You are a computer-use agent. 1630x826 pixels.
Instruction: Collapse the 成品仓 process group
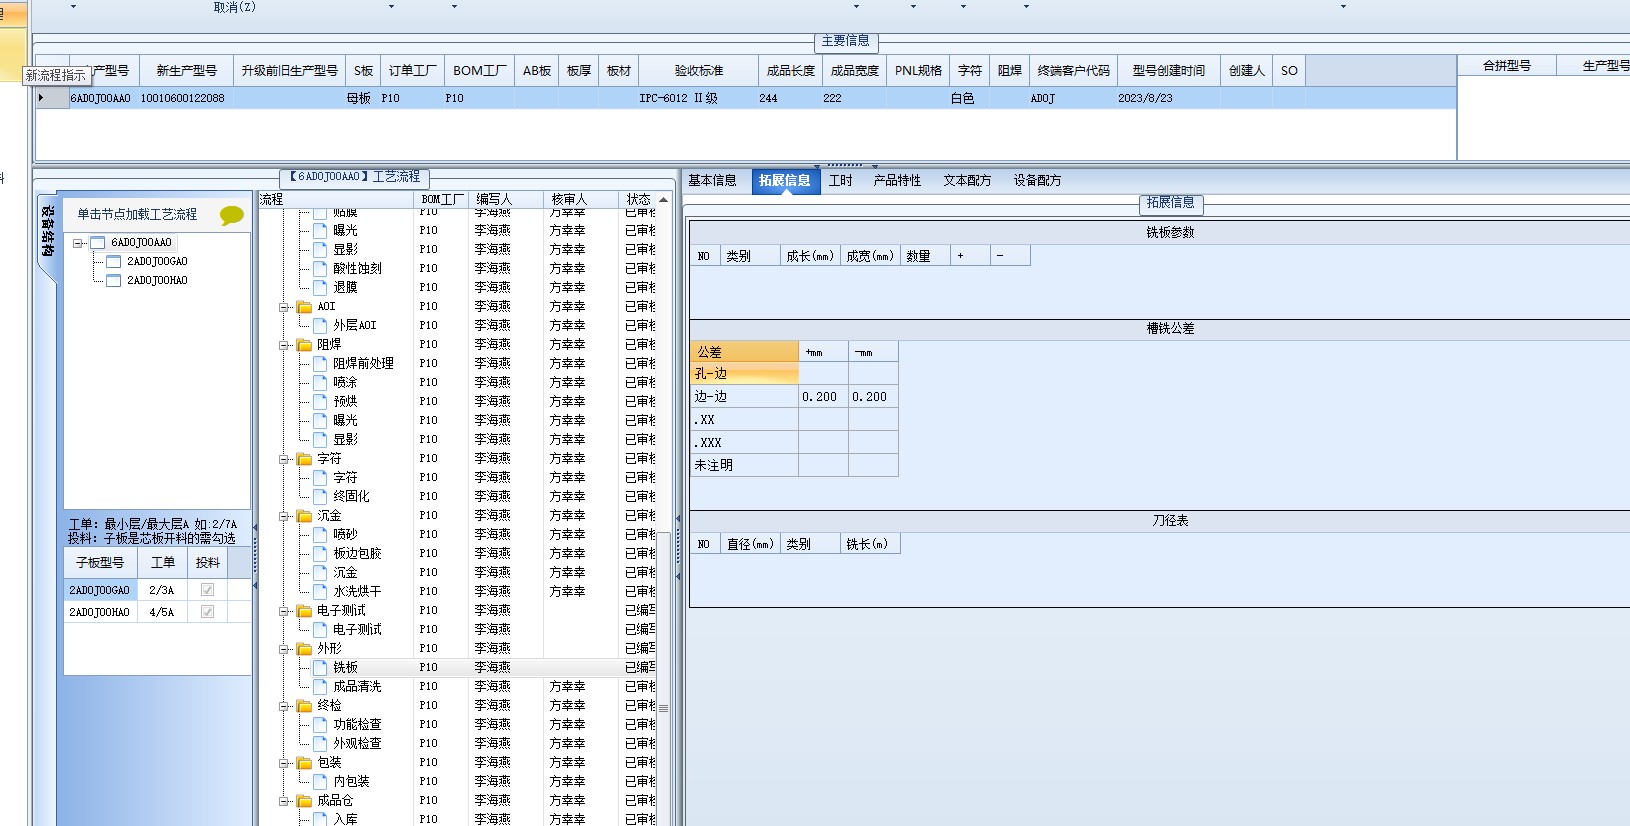[285, 801]
